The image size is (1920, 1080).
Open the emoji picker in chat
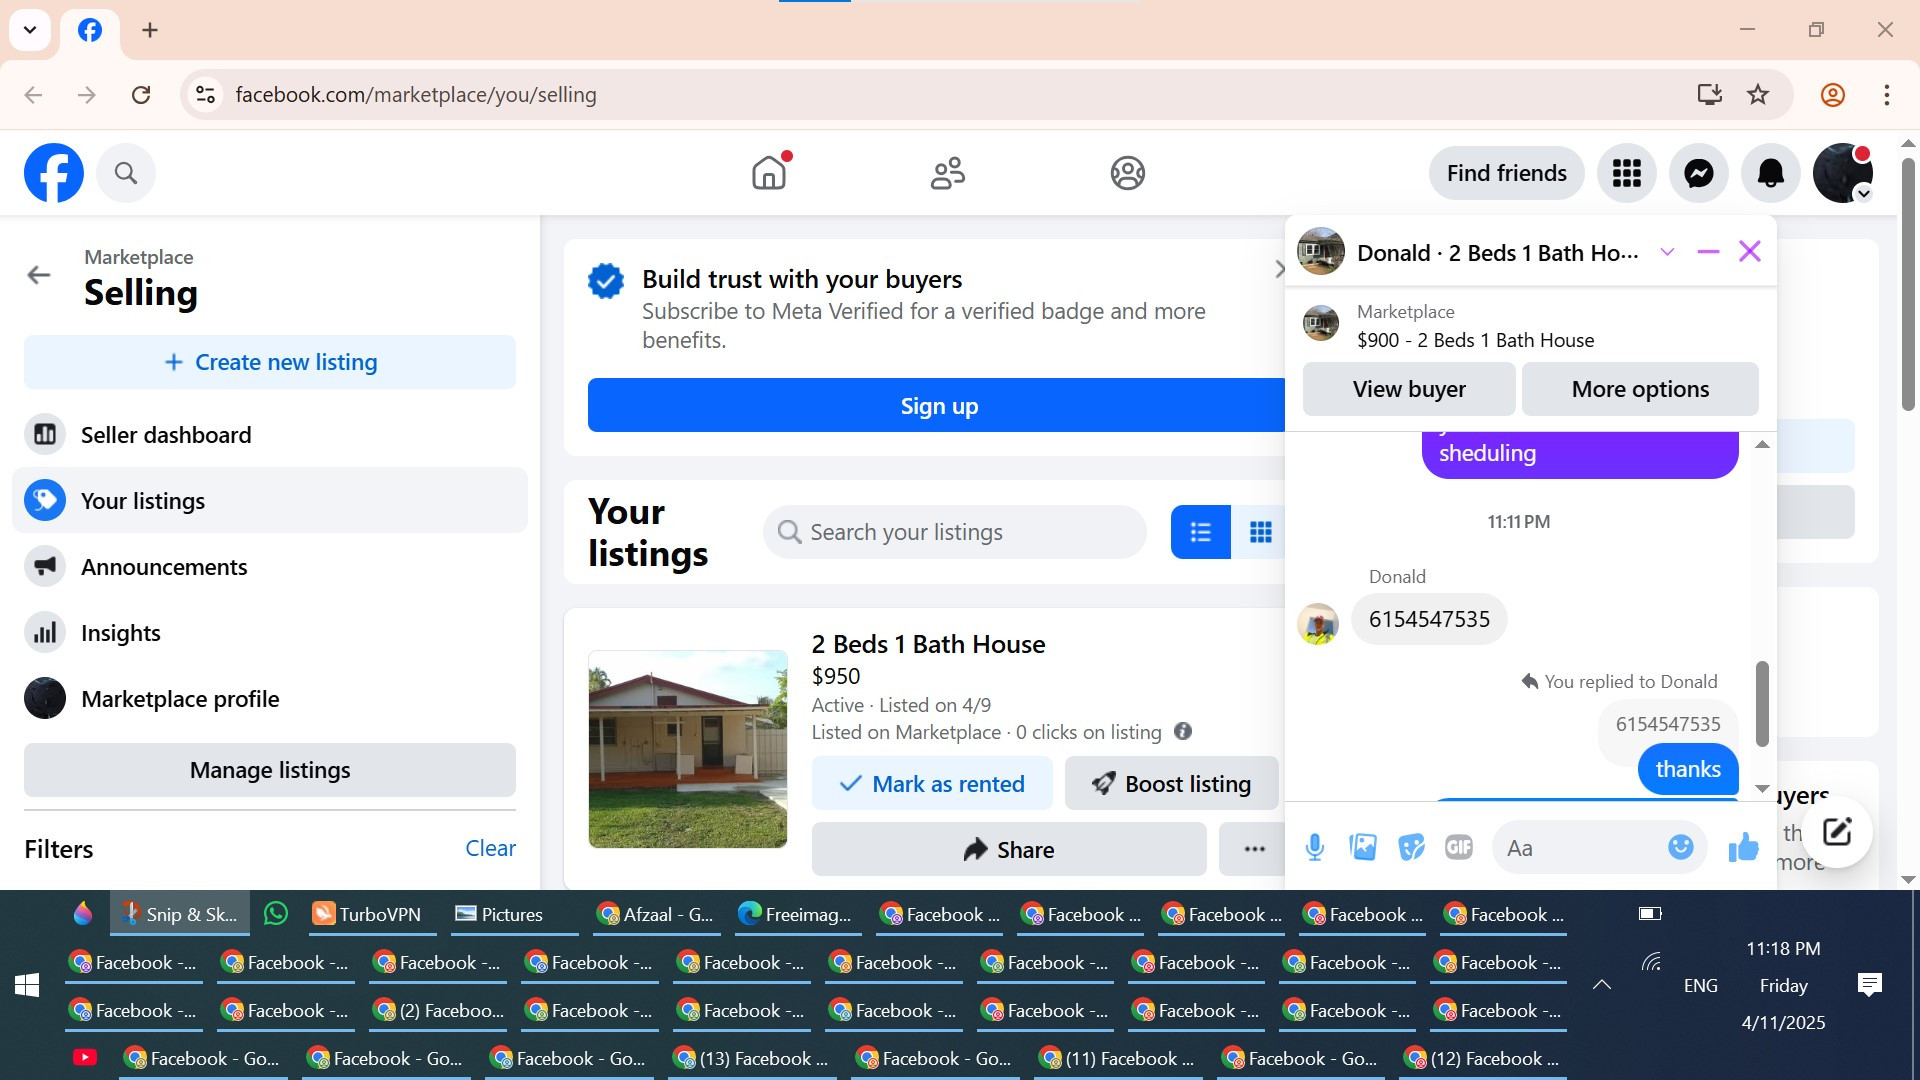[1681, 847]
